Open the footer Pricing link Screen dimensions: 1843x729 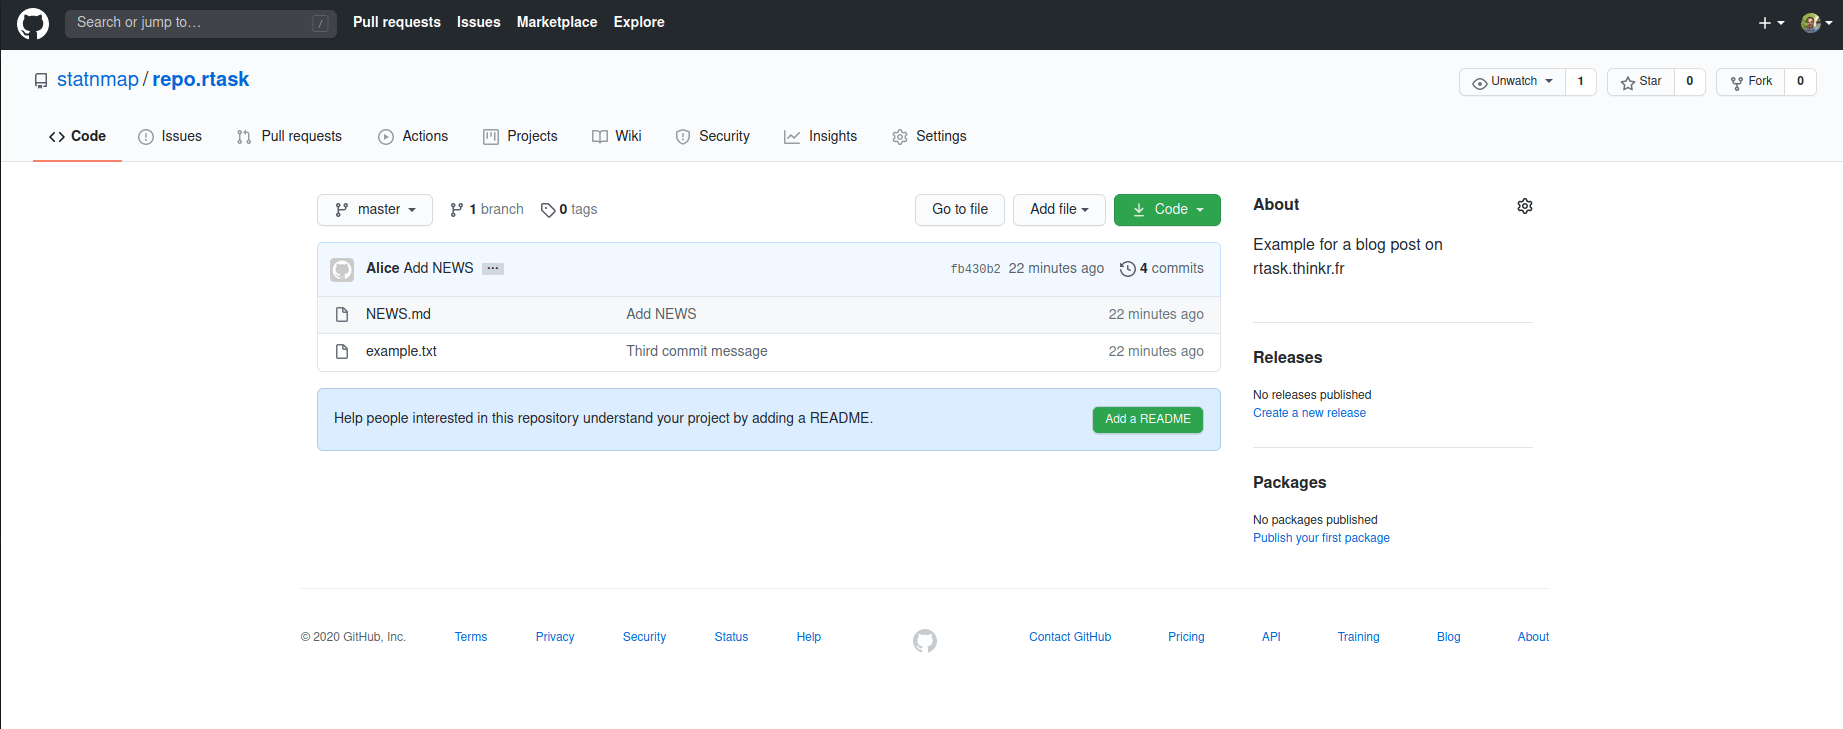[x=1186, y=638]
